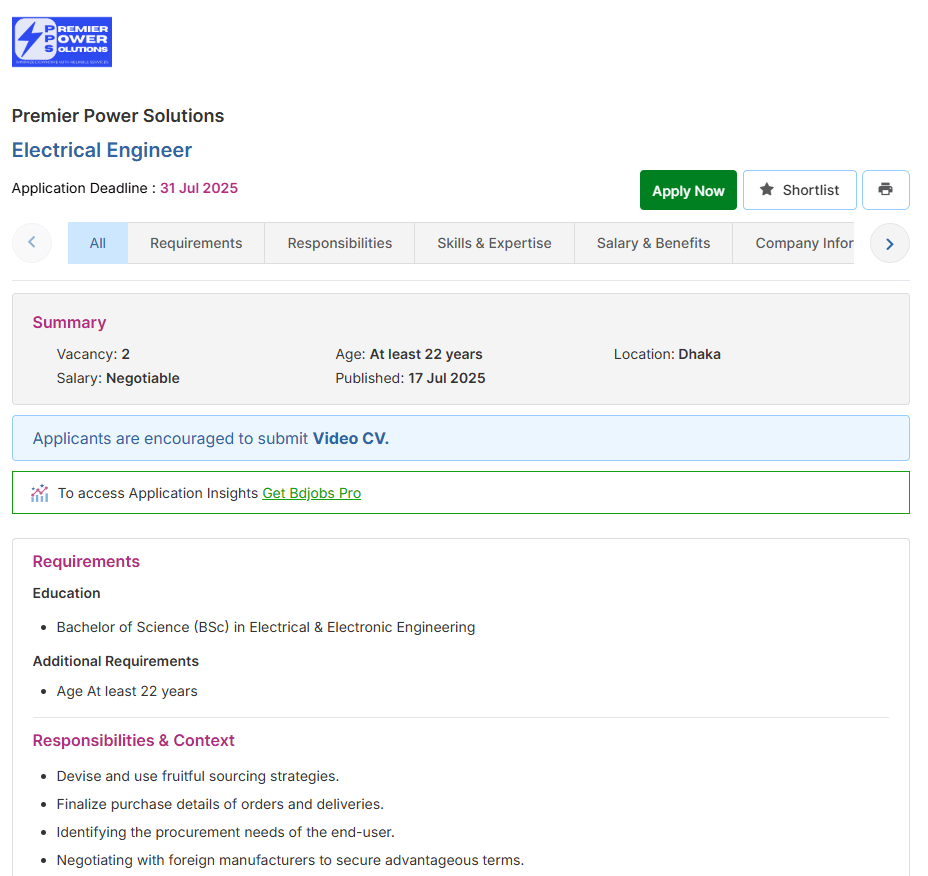Click the Vacancy: 2 entry
This screenshot has width=928, height=876.
click(x=93, y=355)
